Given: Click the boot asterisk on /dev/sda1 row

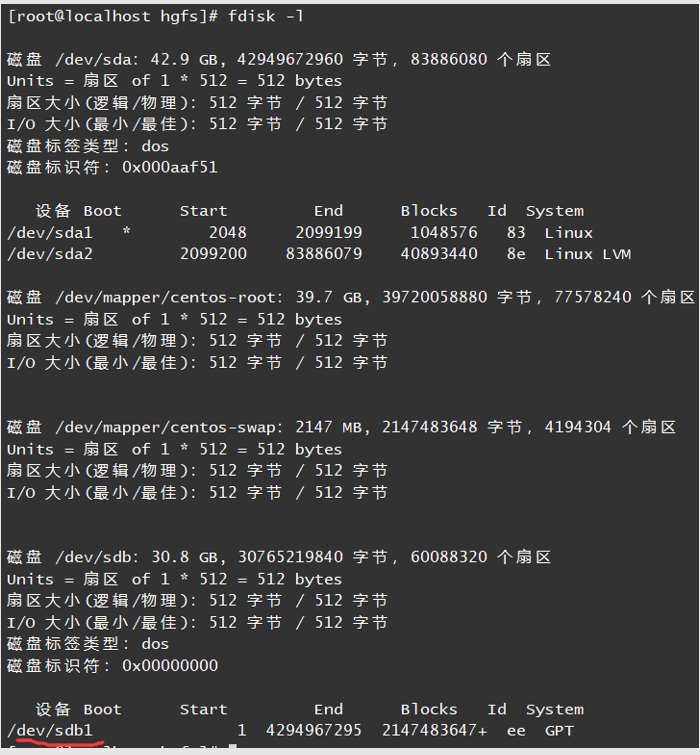Looking at the screenshot, I should [126, 233].
